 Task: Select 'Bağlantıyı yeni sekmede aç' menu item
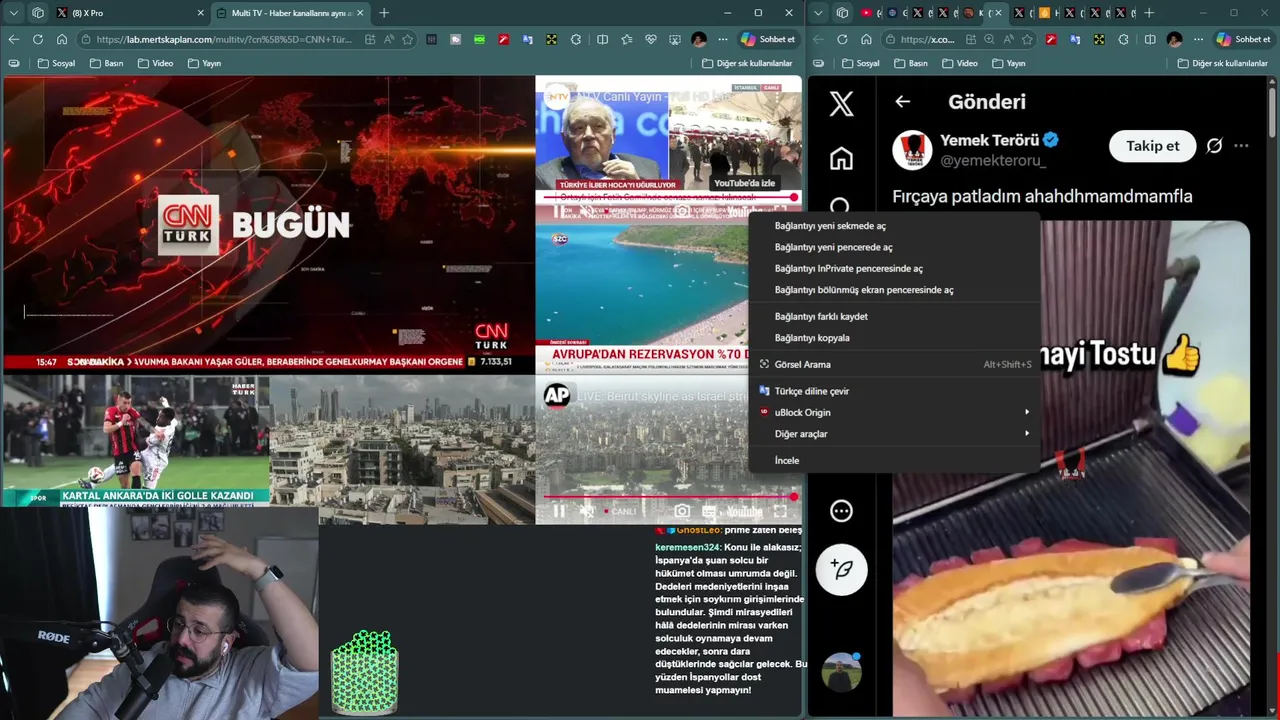coord(894,226)
